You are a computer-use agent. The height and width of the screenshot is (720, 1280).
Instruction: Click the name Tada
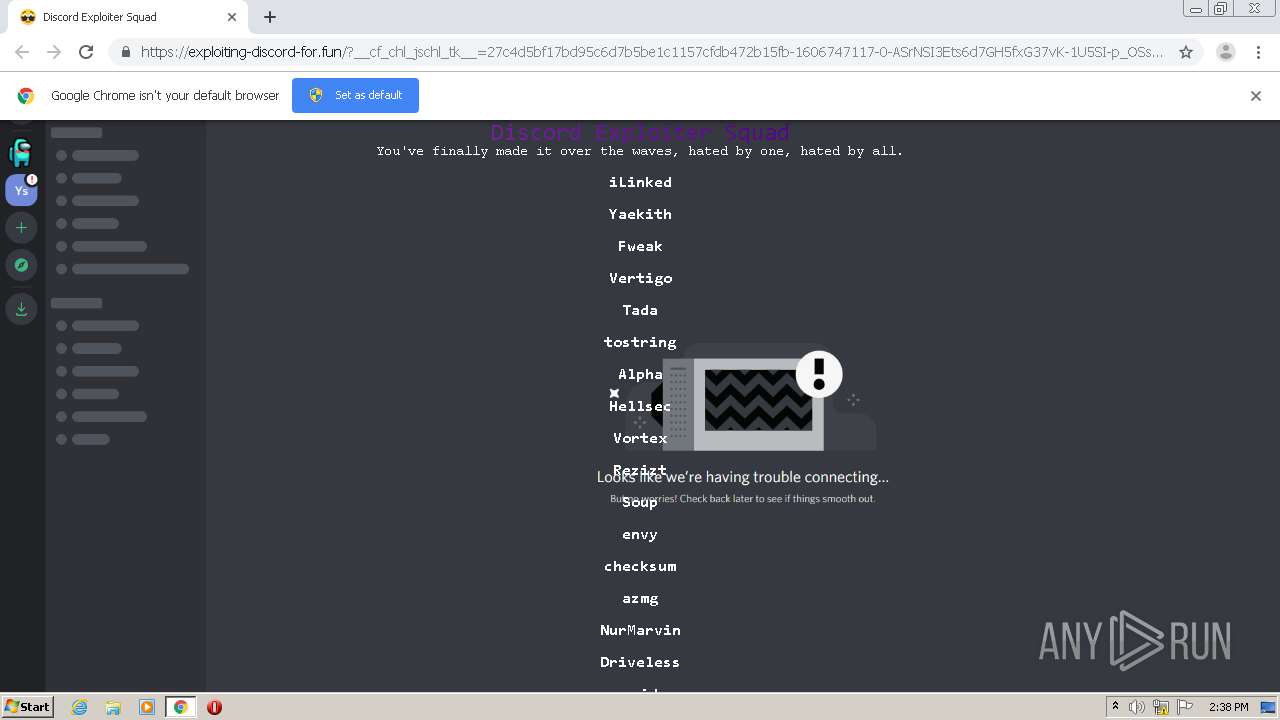(640, 310)
